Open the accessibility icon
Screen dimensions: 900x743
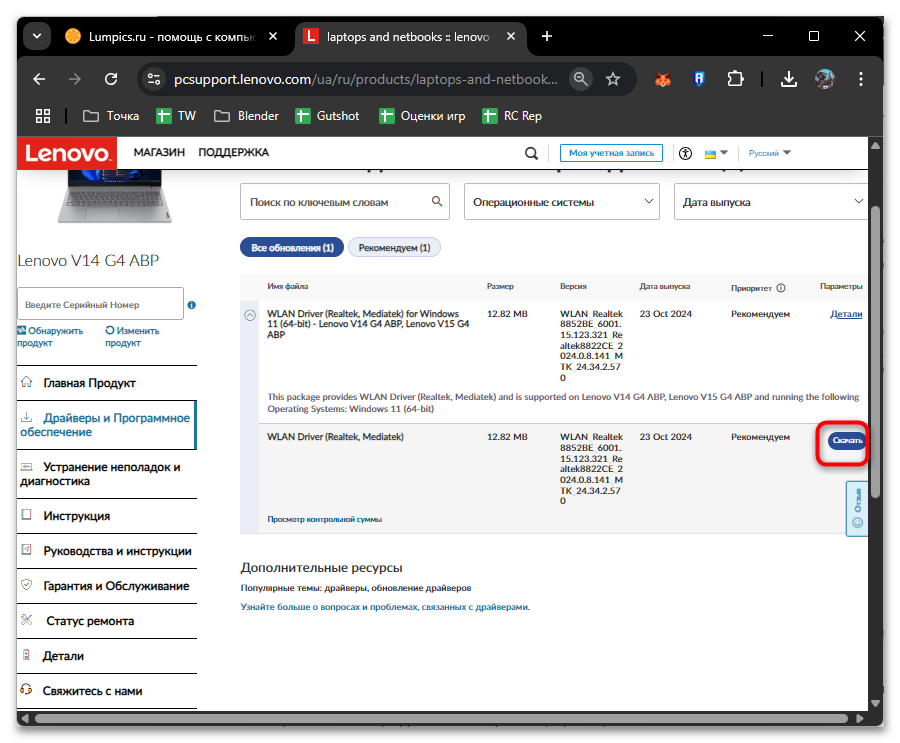685,153
